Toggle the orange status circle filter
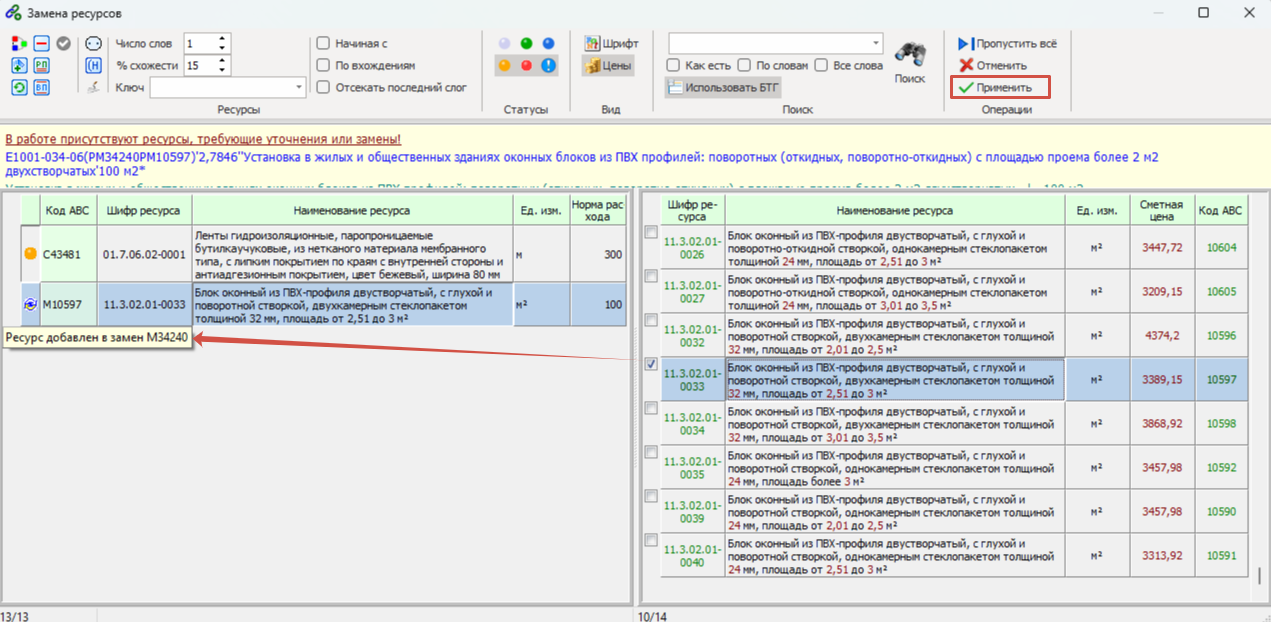This screenshot has height=622, width=1271. tap(504, 66)
